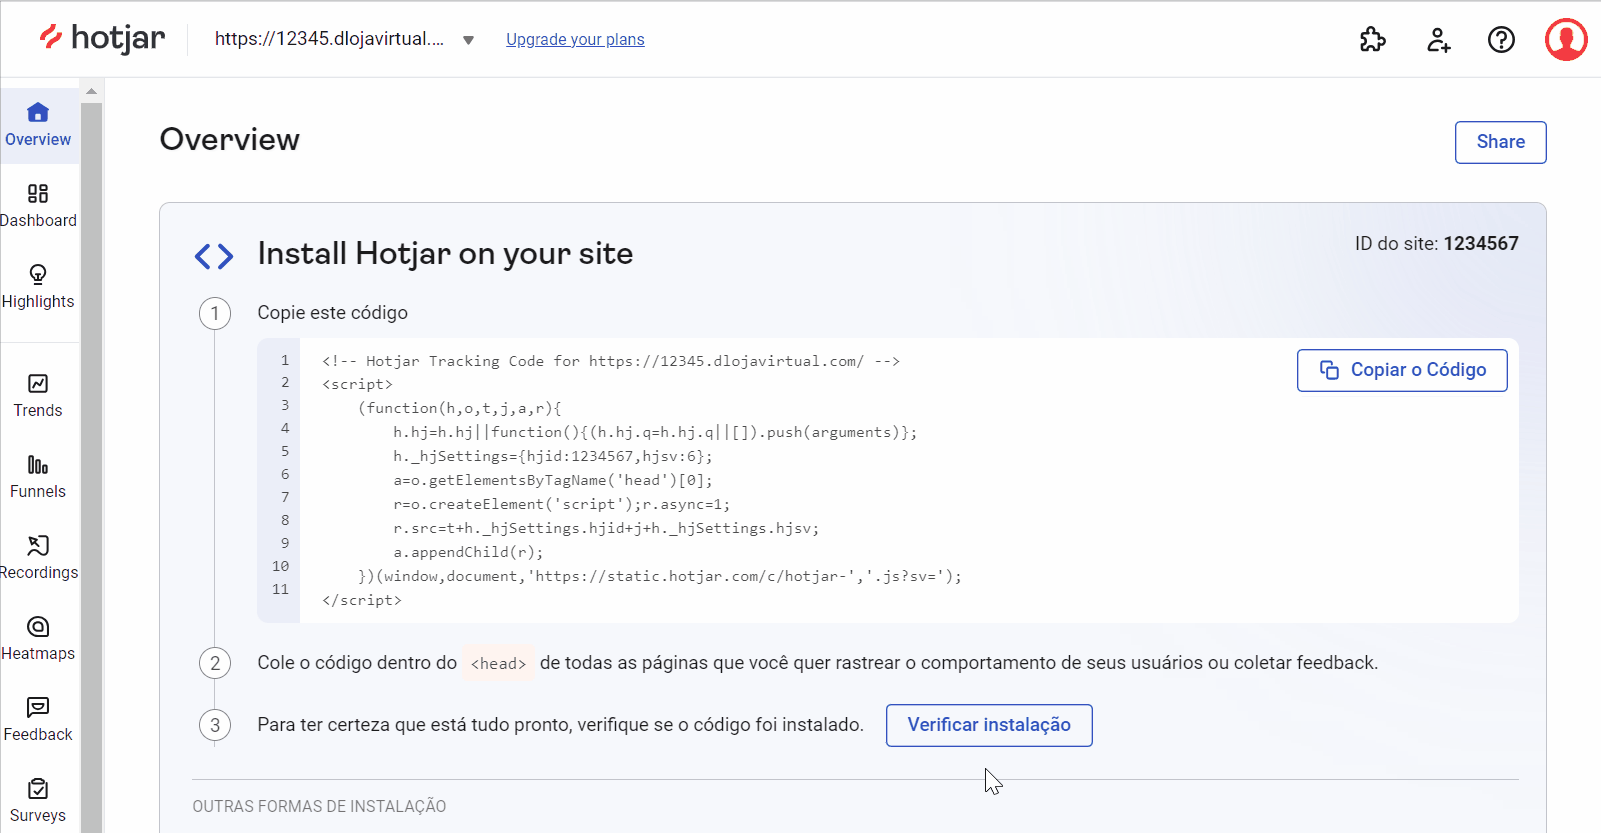Screen dimensions: 1601x833
Task: Open Trends in the sidebar
Action: pos(38,396)
